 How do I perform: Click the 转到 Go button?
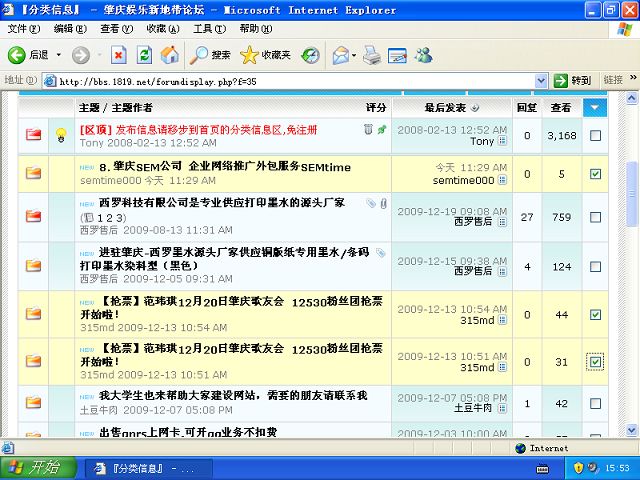click(x=574, y=80)
